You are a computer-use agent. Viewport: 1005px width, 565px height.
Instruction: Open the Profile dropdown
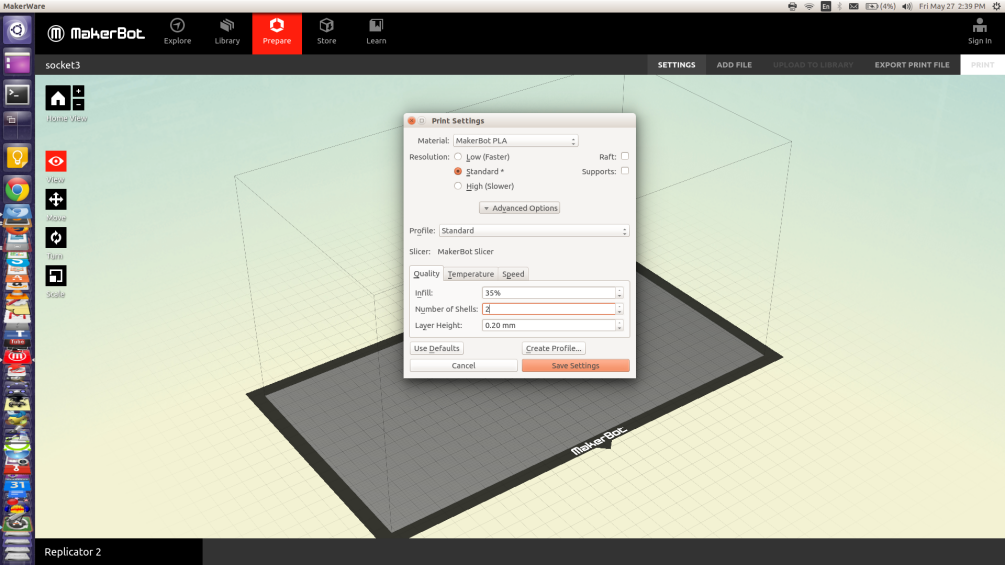coord(534,231)
